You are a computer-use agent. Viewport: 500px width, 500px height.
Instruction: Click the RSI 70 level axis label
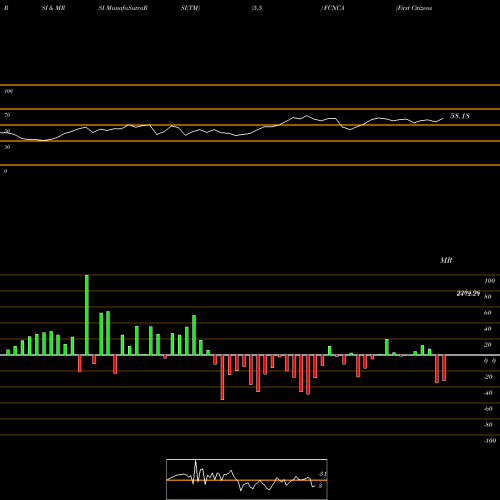[7, 115]
